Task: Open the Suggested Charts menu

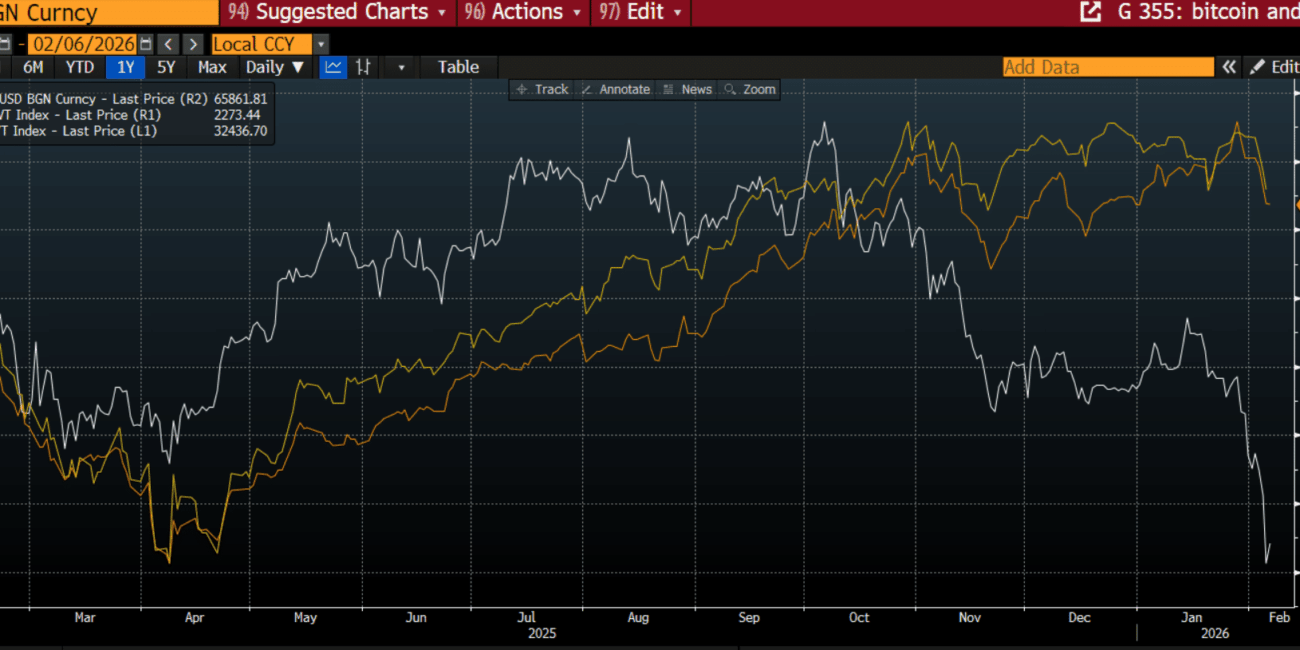Action: [340, 12]
